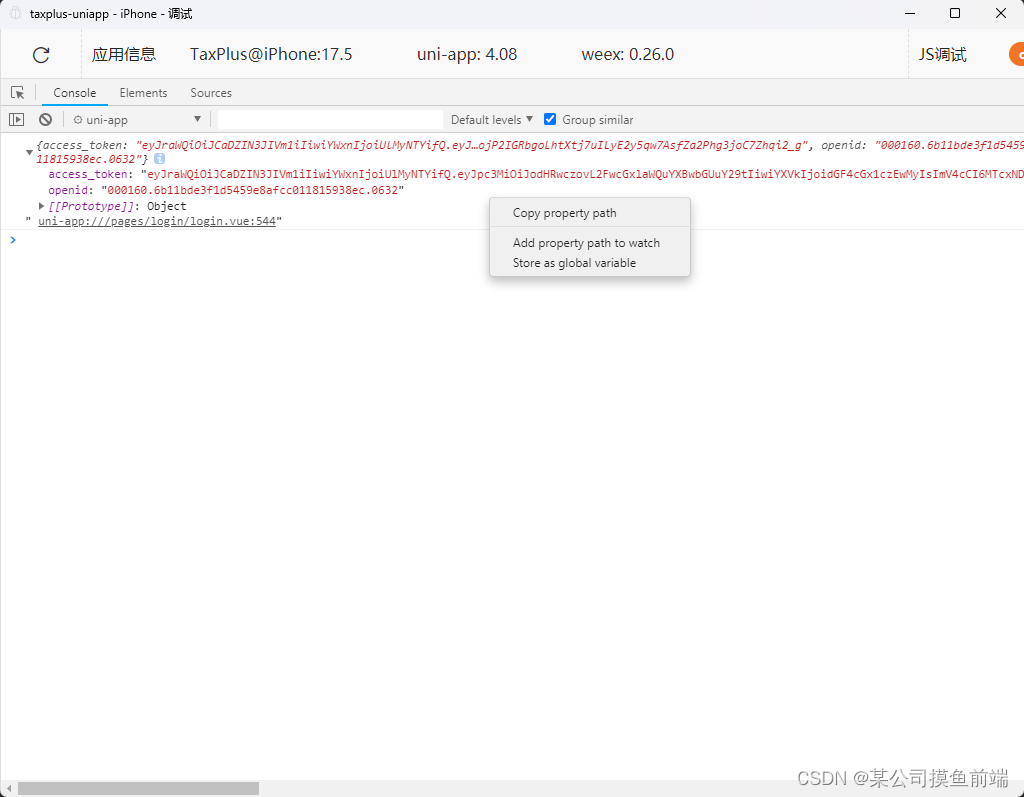The width and height of the screenshot is (1024, 797).
Task: Switch to the Sources tab
Action: [x=211, y=92]
